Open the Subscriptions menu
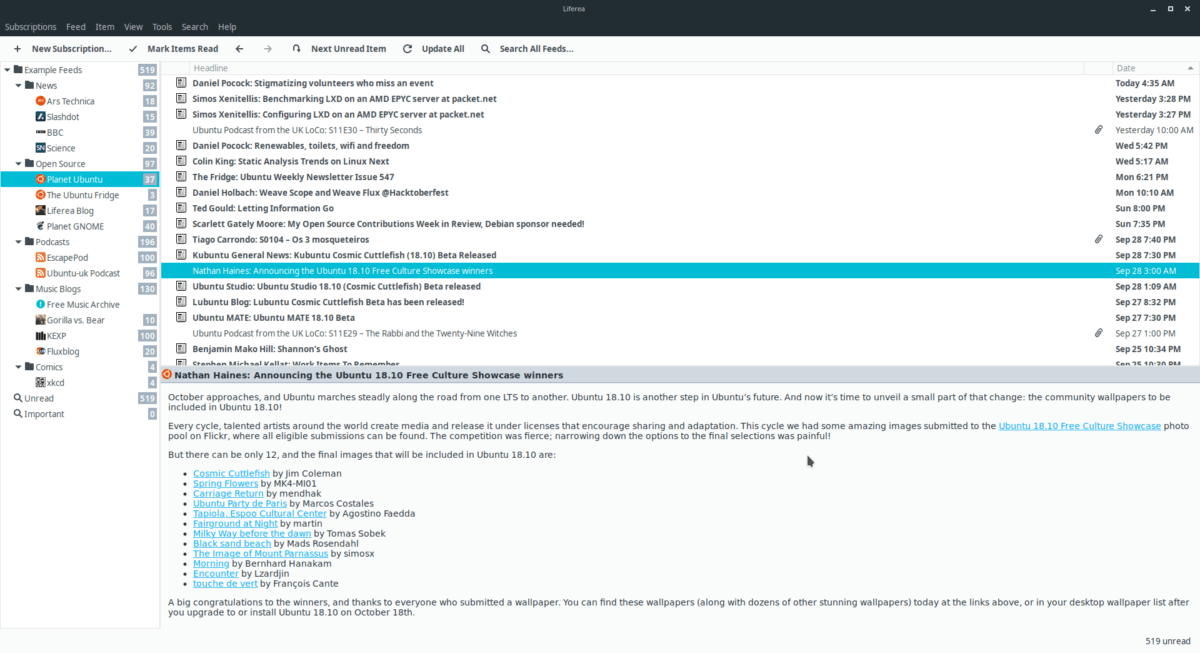Viewport: 1200px width, 653px height. (31, 27)
